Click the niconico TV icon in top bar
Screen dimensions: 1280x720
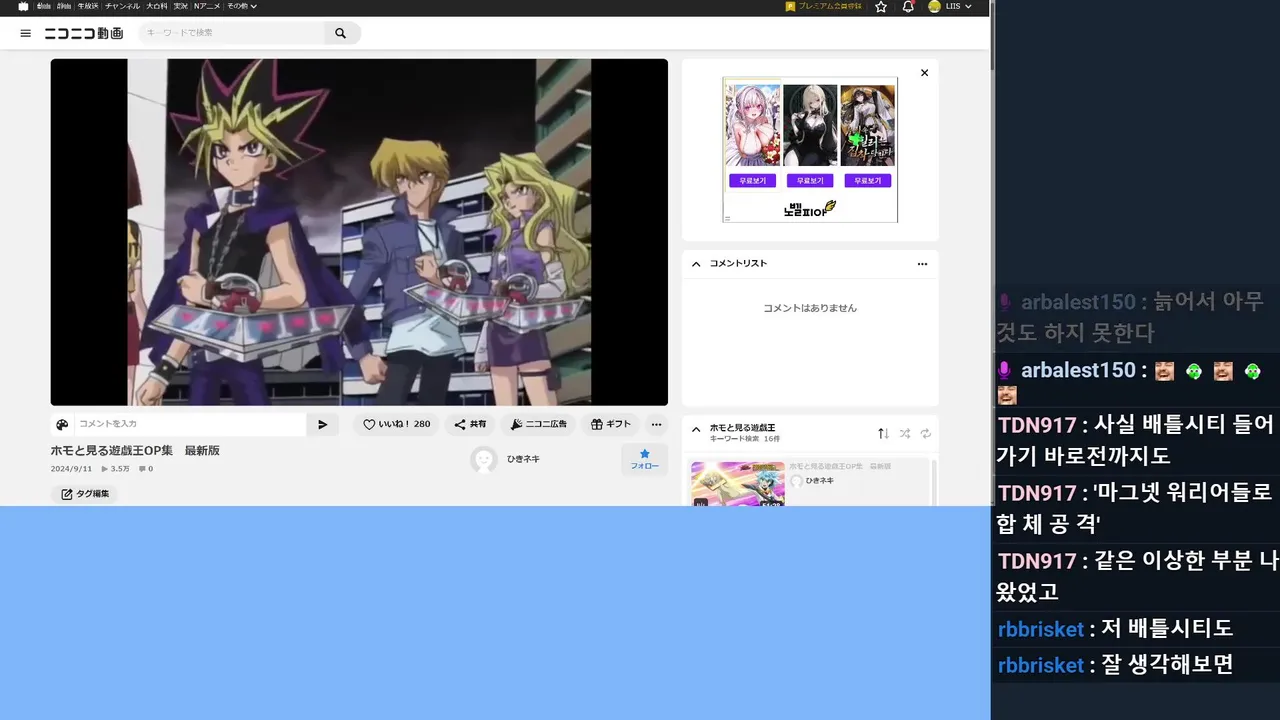point(23,6)
